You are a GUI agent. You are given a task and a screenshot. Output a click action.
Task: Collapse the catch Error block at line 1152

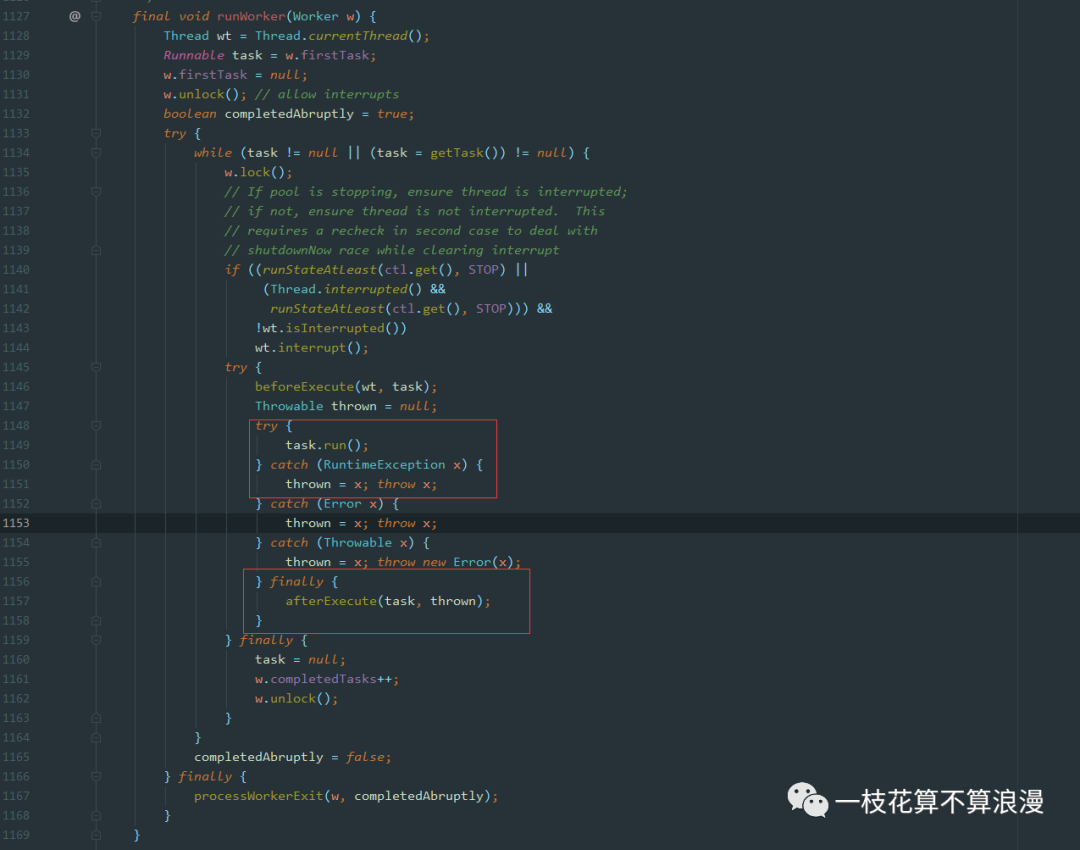click(x=96, y=504)
